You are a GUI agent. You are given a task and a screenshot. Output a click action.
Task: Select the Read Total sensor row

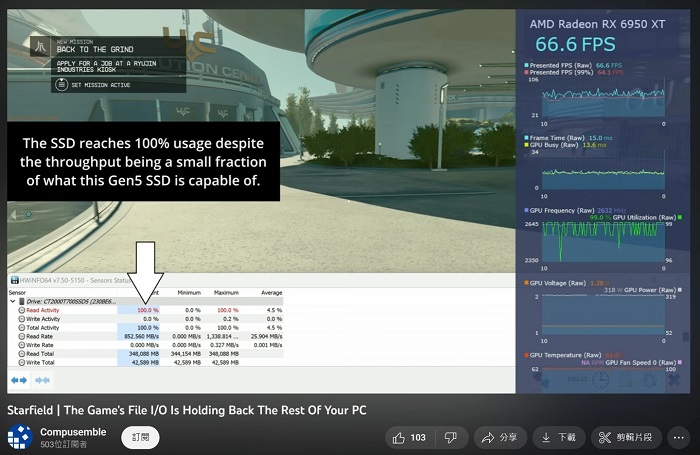pyautogui.click(x=146, y=354)
